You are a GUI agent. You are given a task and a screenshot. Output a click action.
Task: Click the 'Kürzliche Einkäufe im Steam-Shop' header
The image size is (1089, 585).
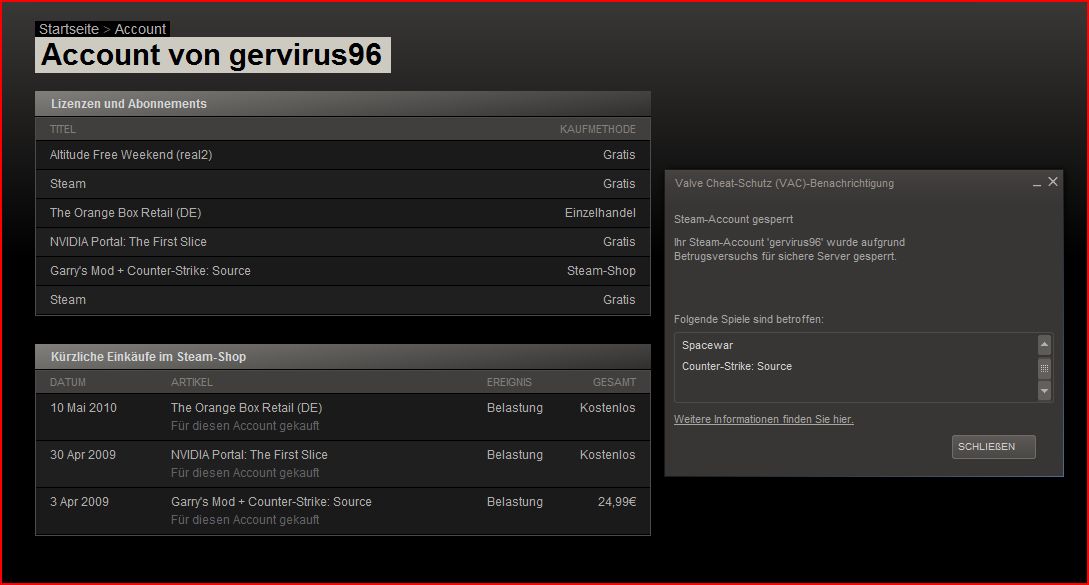pyautogui.click(x=148, y=357)
